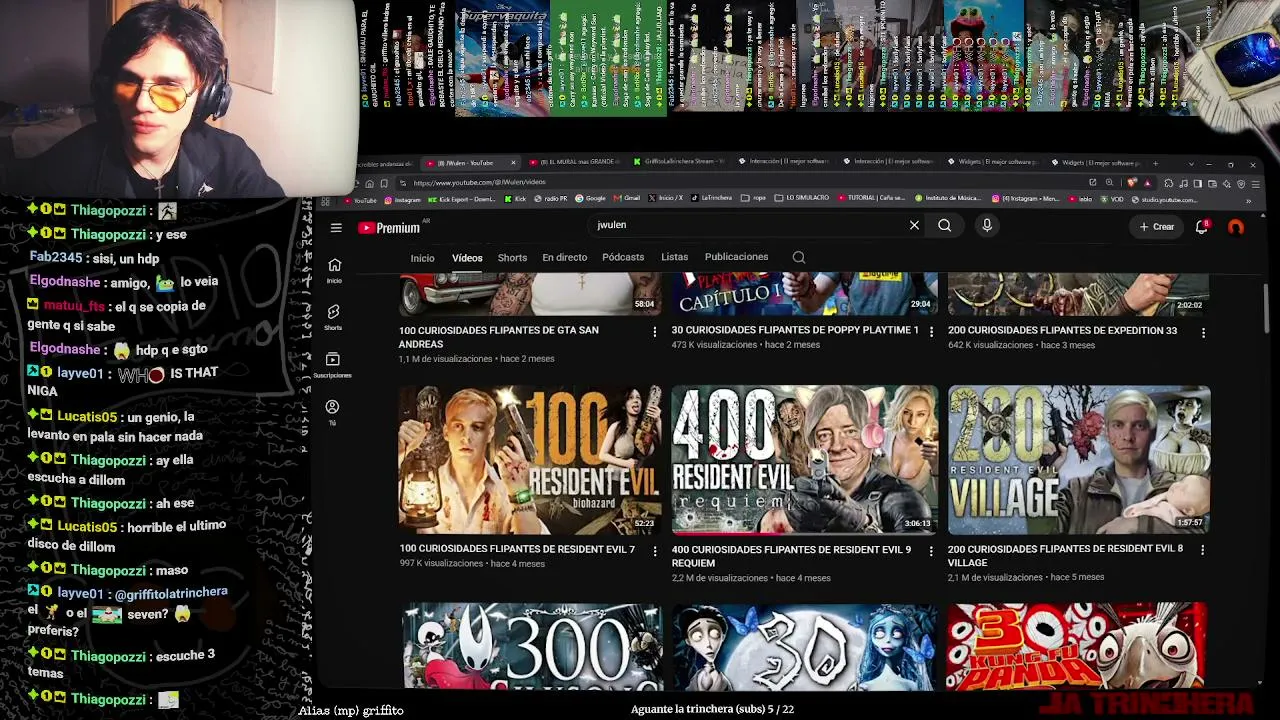The image size is (1280, 720).
Task: Open the Instagram bookmark
Action: click(x=402, y=199)
